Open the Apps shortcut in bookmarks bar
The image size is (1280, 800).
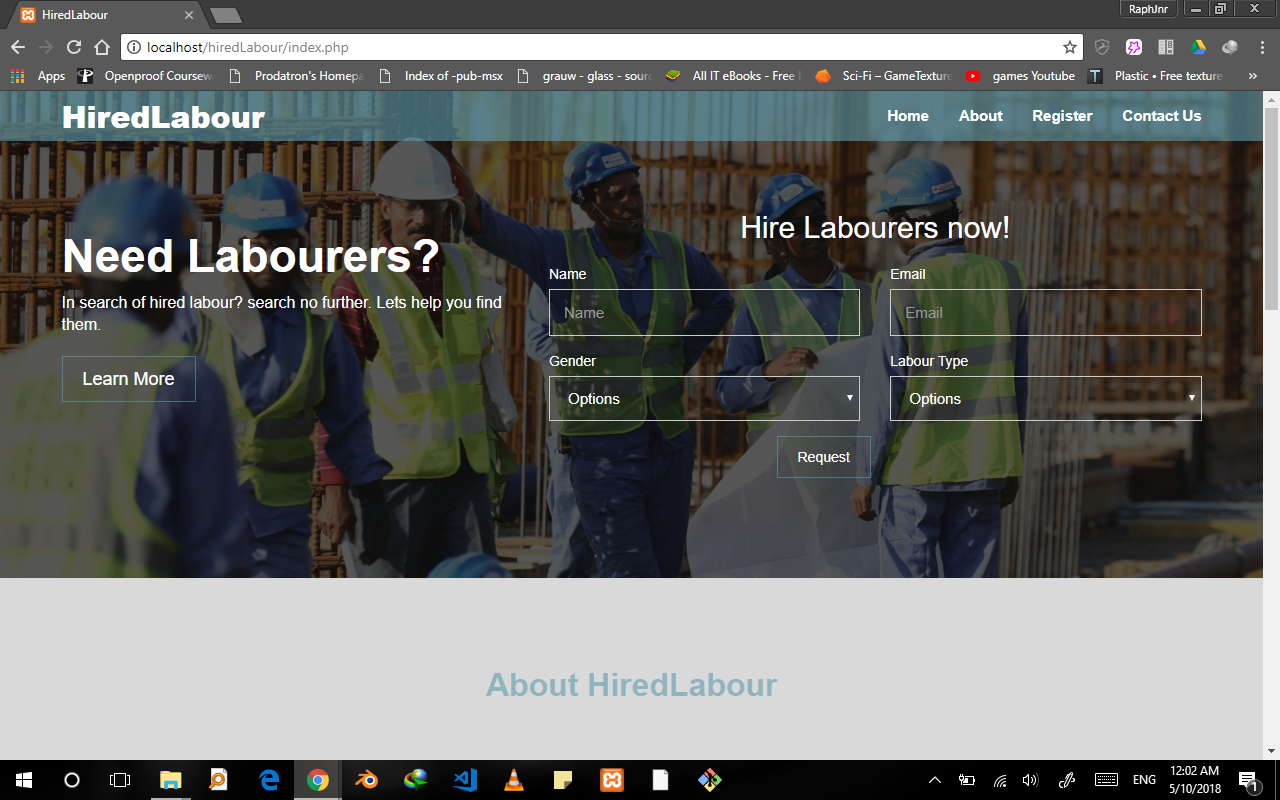click(x=38, y=76)
